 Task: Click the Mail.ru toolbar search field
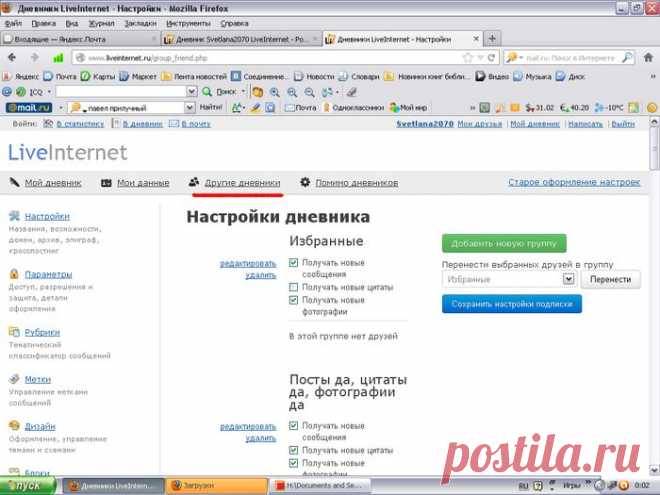(x=132, y=108)
